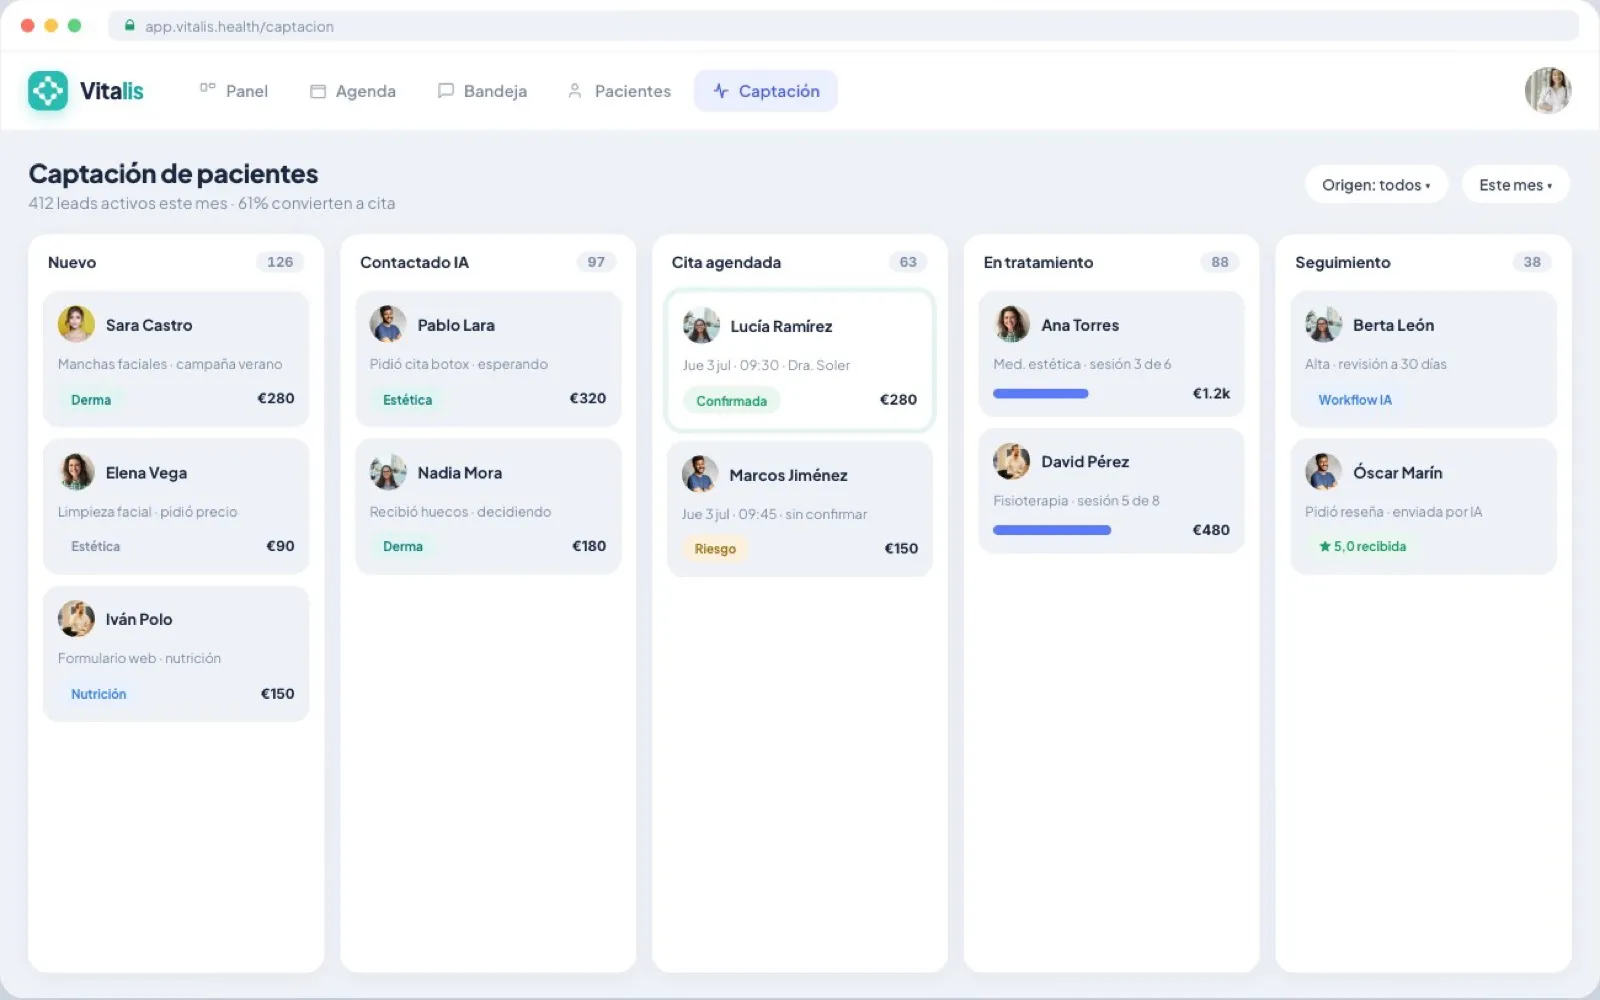Click the Confirmada badge on Lucía Ramírez
The height and width of the screenshot is (1000, 1600).
[731, 401]
